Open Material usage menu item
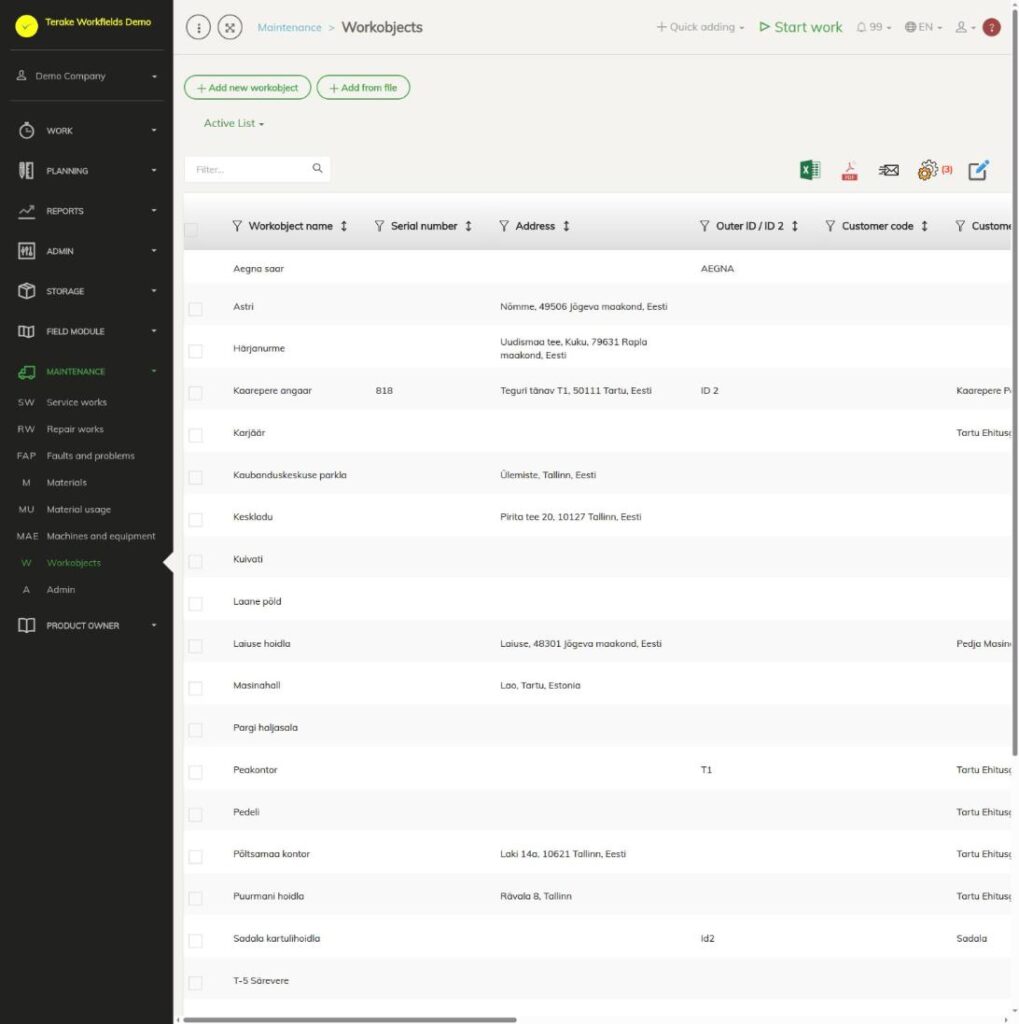 click(78, 509)
